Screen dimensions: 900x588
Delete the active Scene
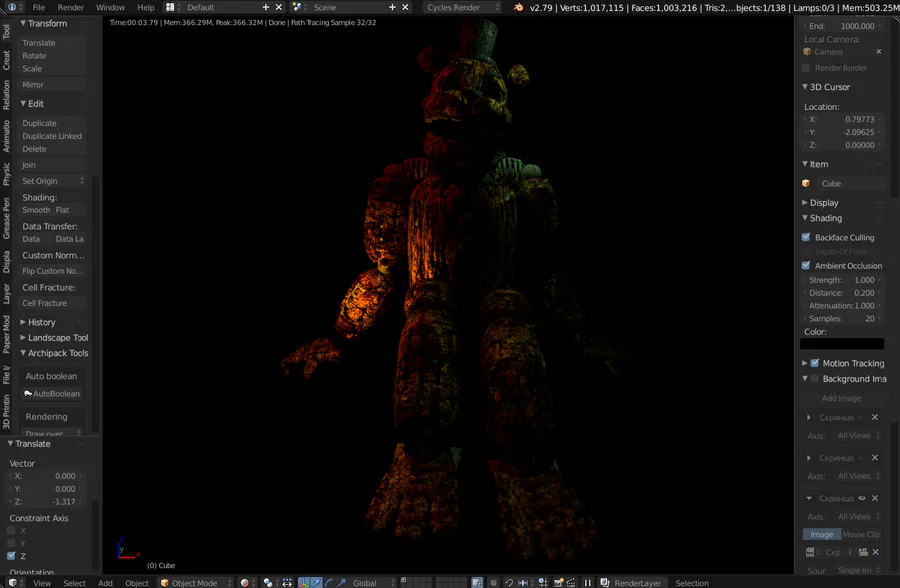pos(405,7)
